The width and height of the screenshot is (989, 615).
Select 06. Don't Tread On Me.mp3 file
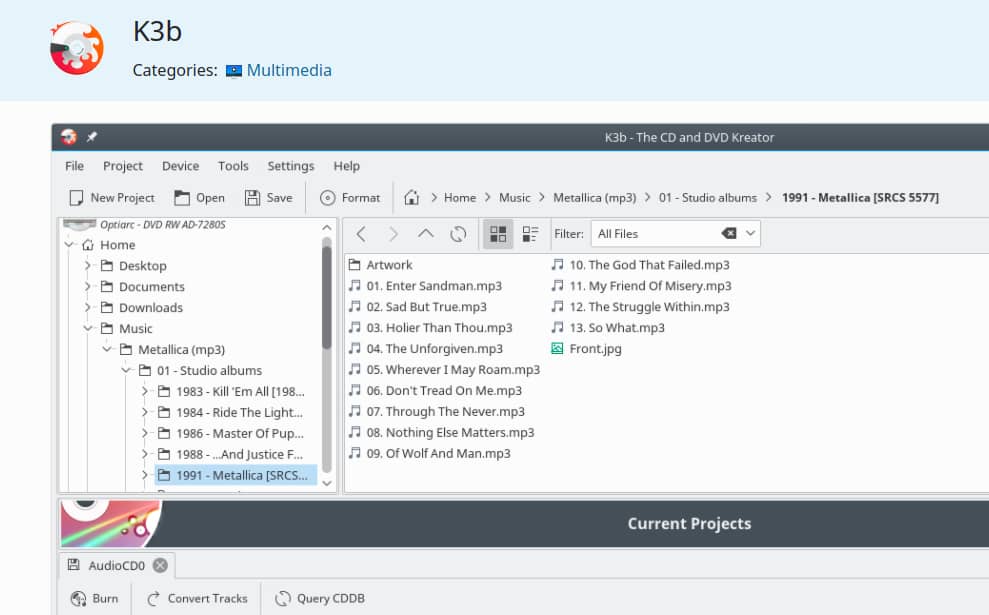coord(436,390)
